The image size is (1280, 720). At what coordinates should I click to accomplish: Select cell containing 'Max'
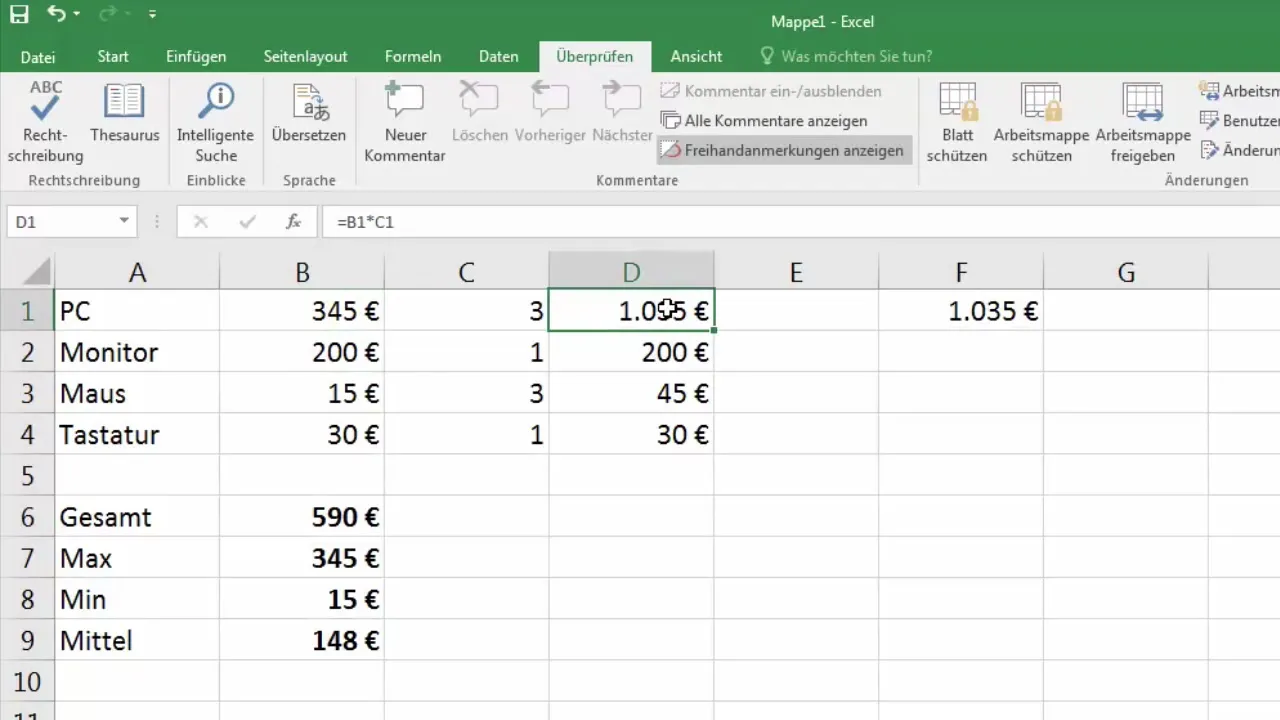137,558
